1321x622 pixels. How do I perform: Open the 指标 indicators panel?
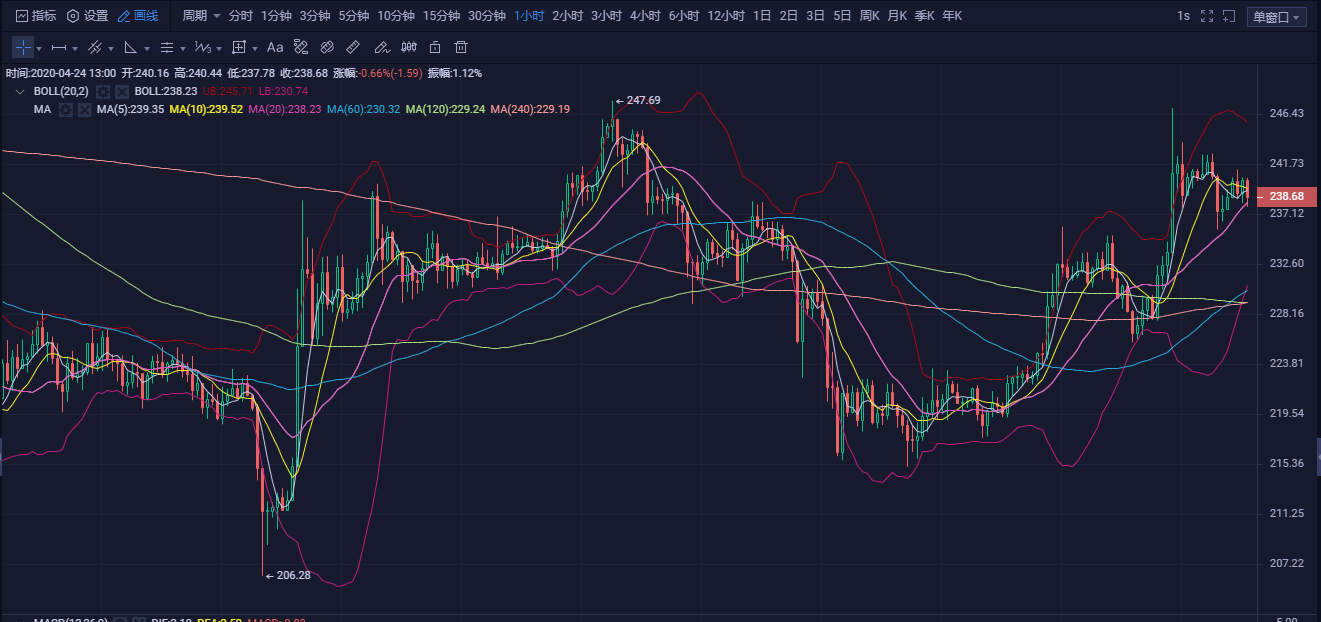pos(36,16)
